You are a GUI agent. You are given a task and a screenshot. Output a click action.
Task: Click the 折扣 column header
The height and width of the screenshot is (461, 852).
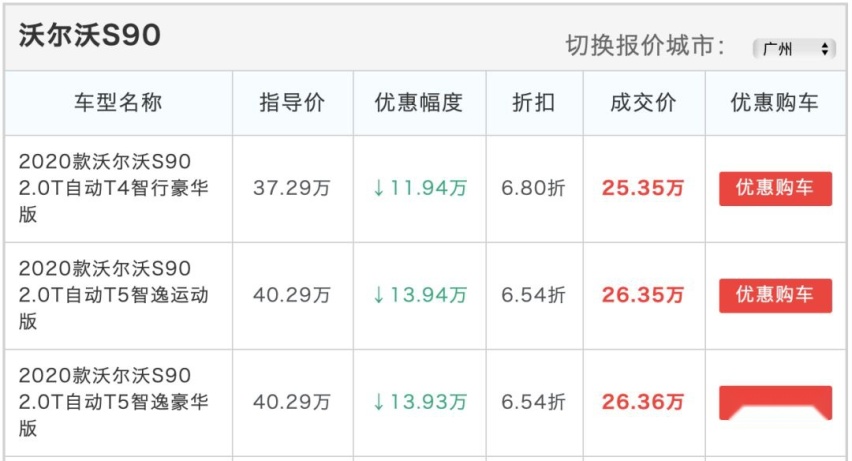click(534, 102)
